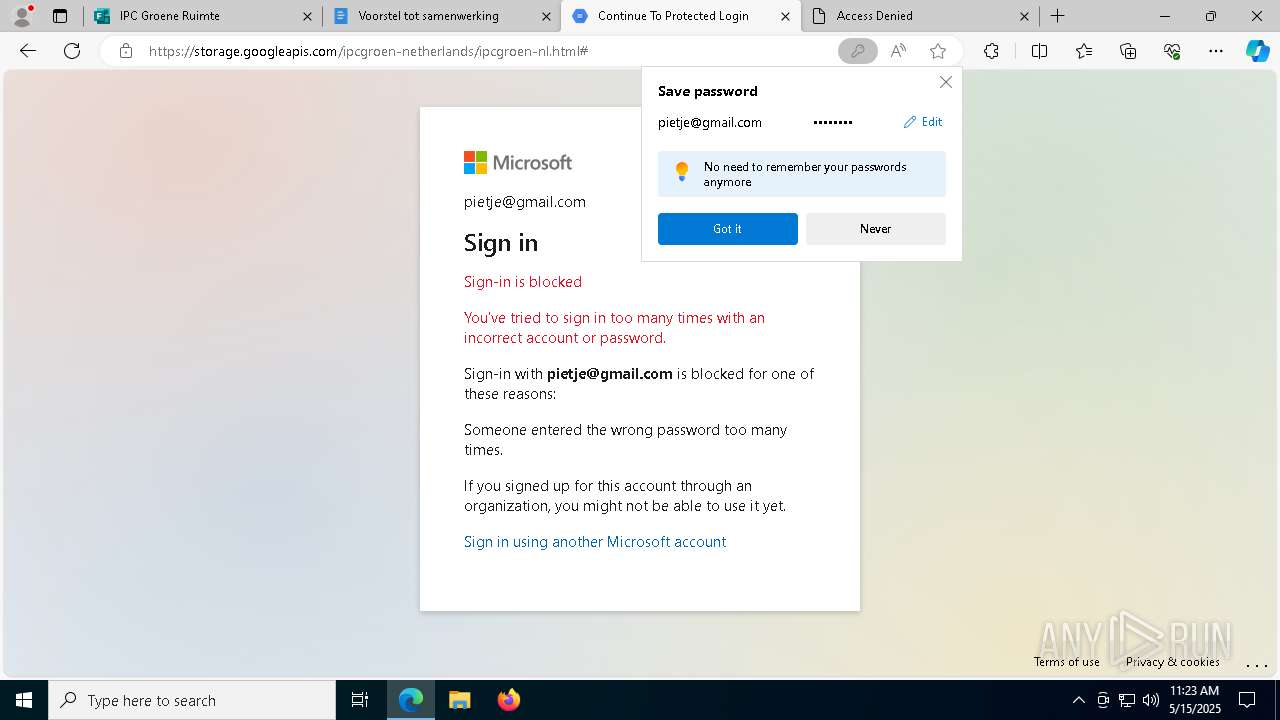This screenshot has height=720, width=1280.
Task: Follow Sign in using another Microsoft account
Action: [x=595, y=542]
